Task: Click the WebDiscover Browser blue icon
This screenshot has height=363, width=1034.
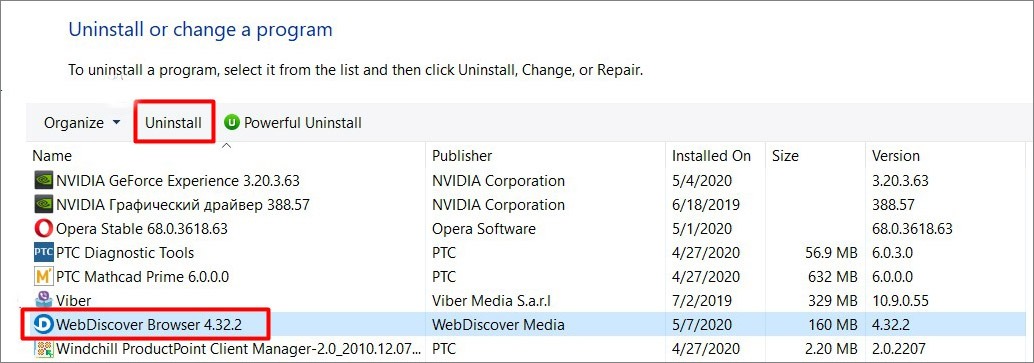Action: point(44,324)
